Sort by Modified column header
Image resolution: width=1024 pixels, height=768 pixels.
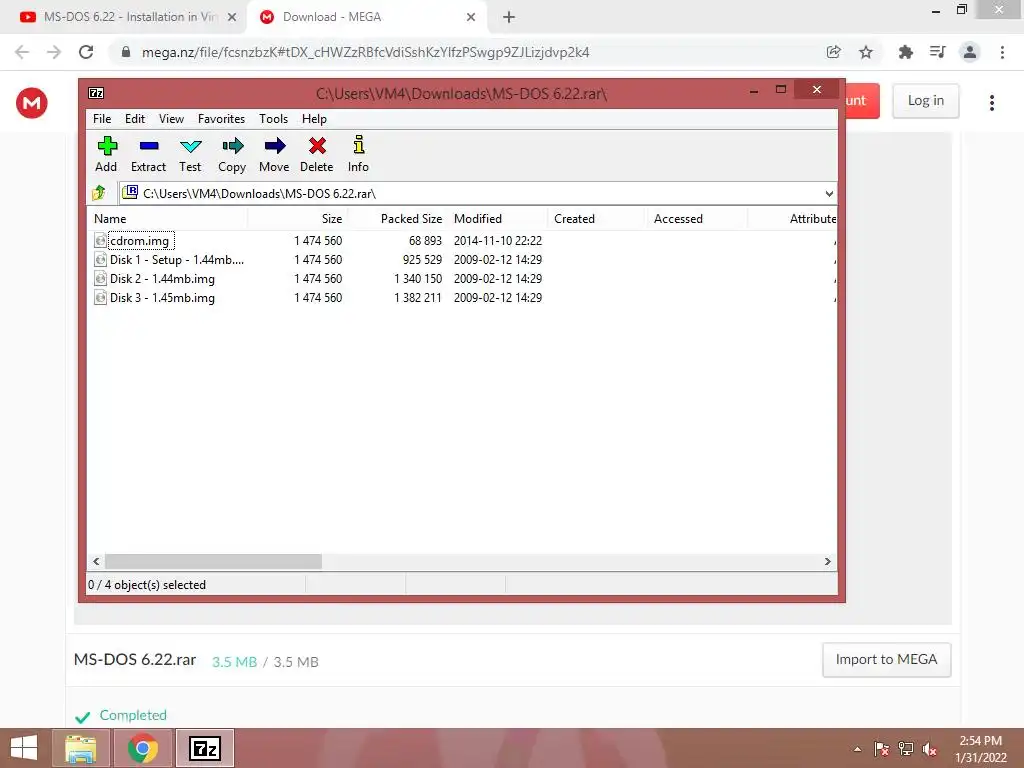point(498,219)
